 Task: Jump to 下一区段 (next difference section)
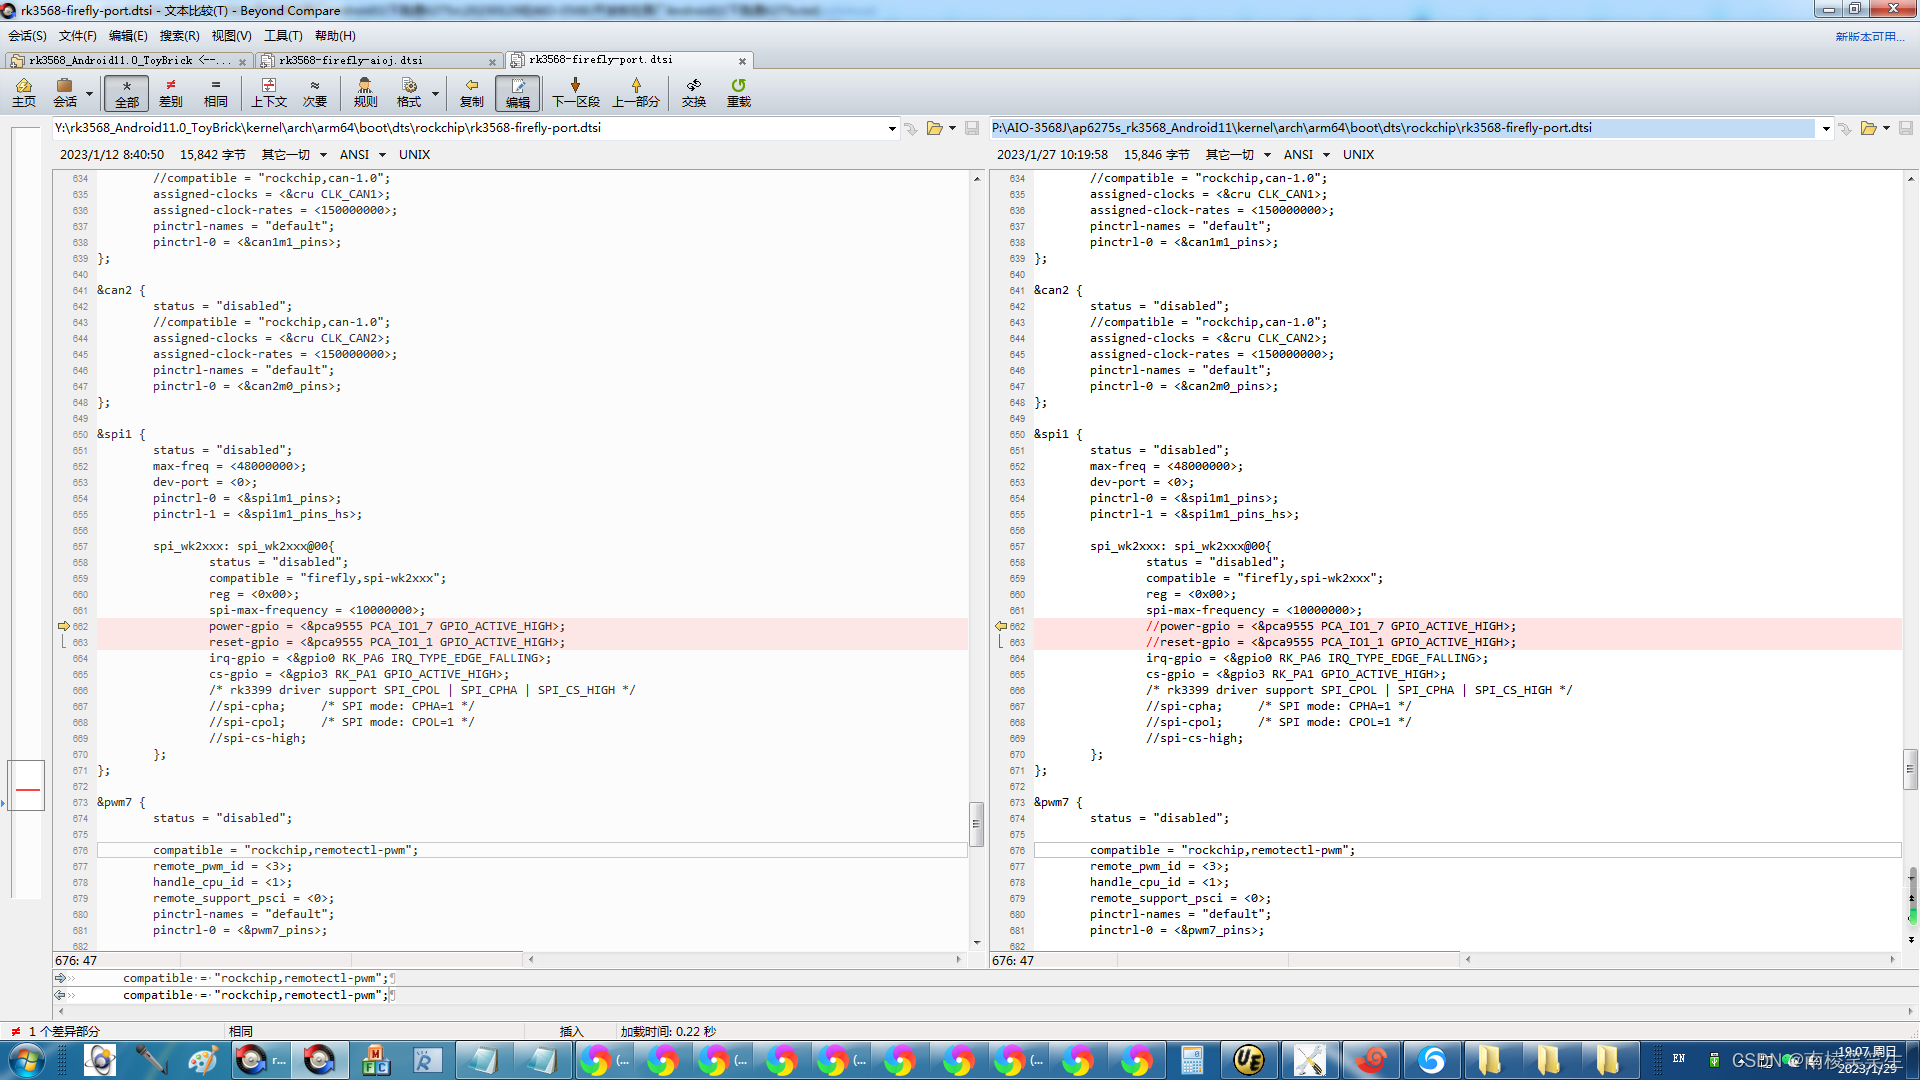(x=575, y=93)
